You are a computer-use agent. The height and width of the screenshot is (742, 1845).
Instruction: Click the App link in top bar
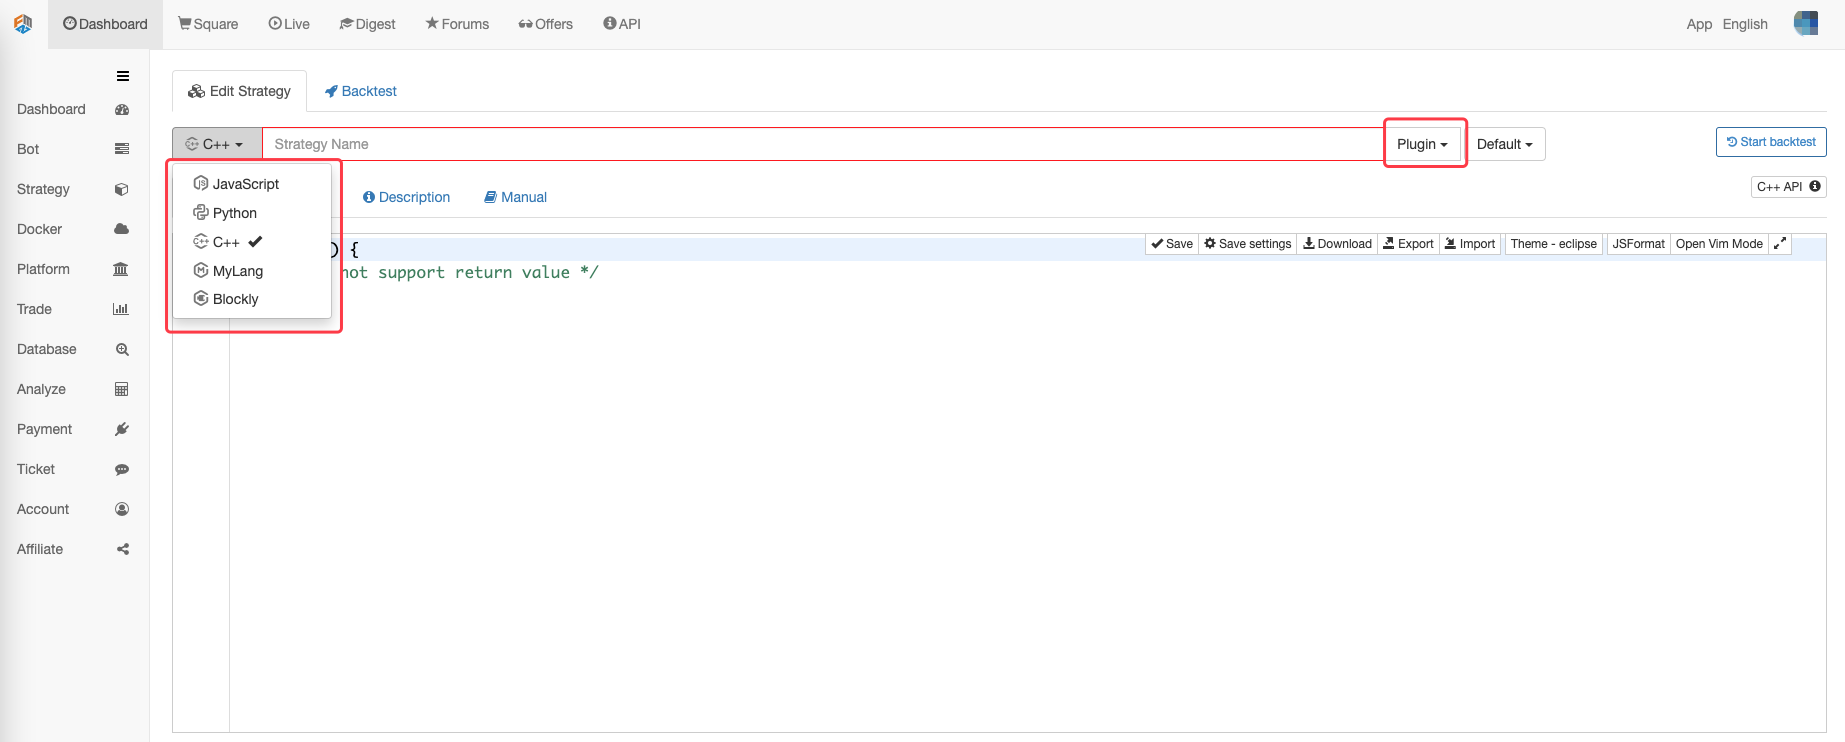point(1699,24)
